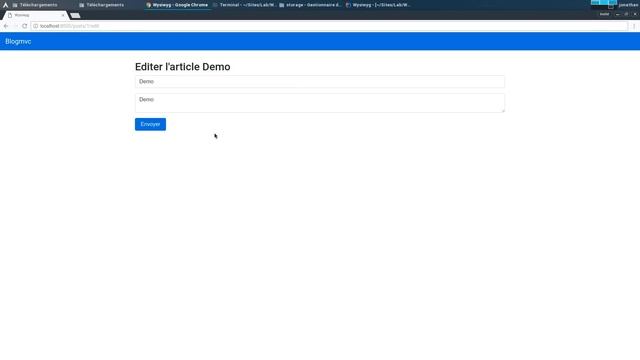The height and width of the screenshot is (360, 640).
Task: Close the Wysiwyg browser tab
Action: click(x=63, y=15)
